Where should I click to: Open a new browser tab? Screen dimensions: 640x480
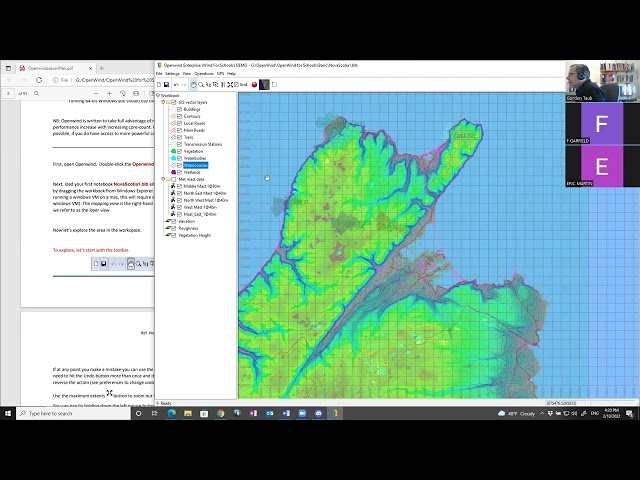pos(102,68)
